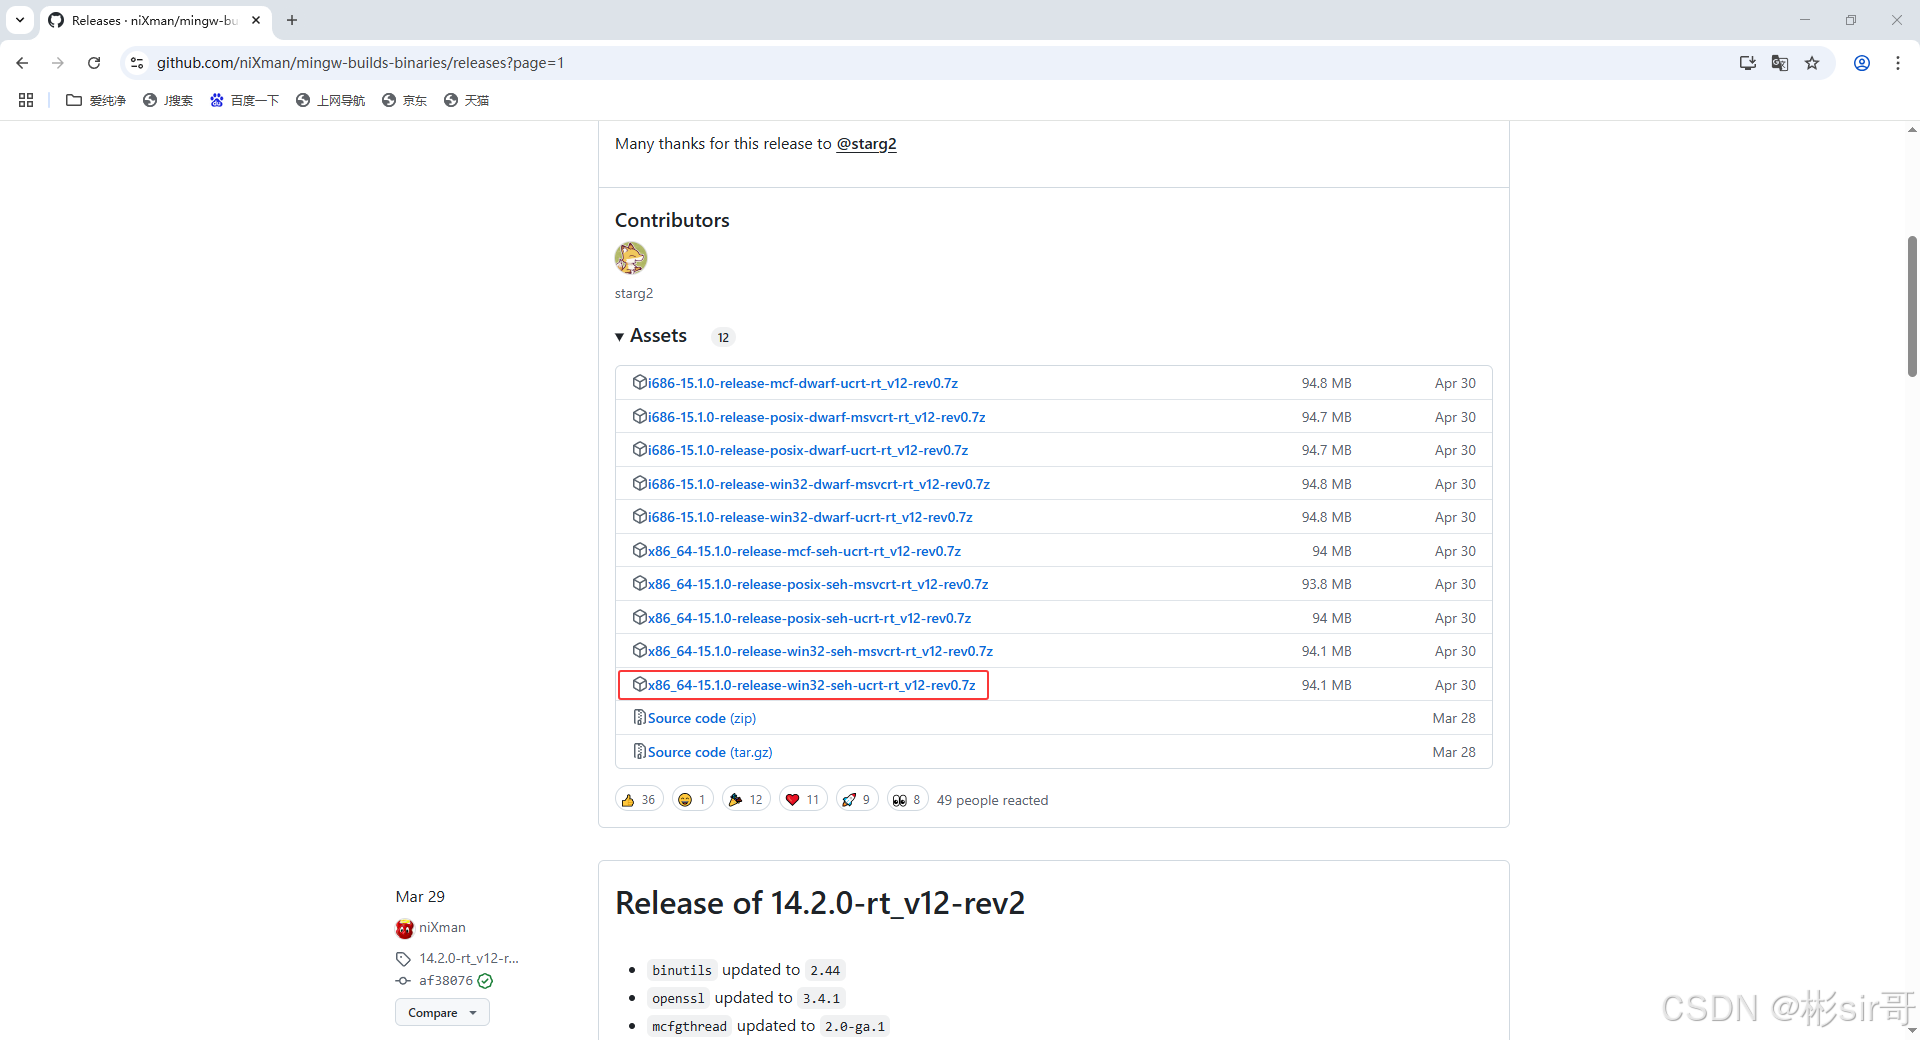The height and width of the screenshot is (1040, 1920).
Task: Download x86_64-15.1.0-release-posix-seh-ucrt-rt_v12-rev0.7z
Action: pyautogui.click(x=809, y=618)
